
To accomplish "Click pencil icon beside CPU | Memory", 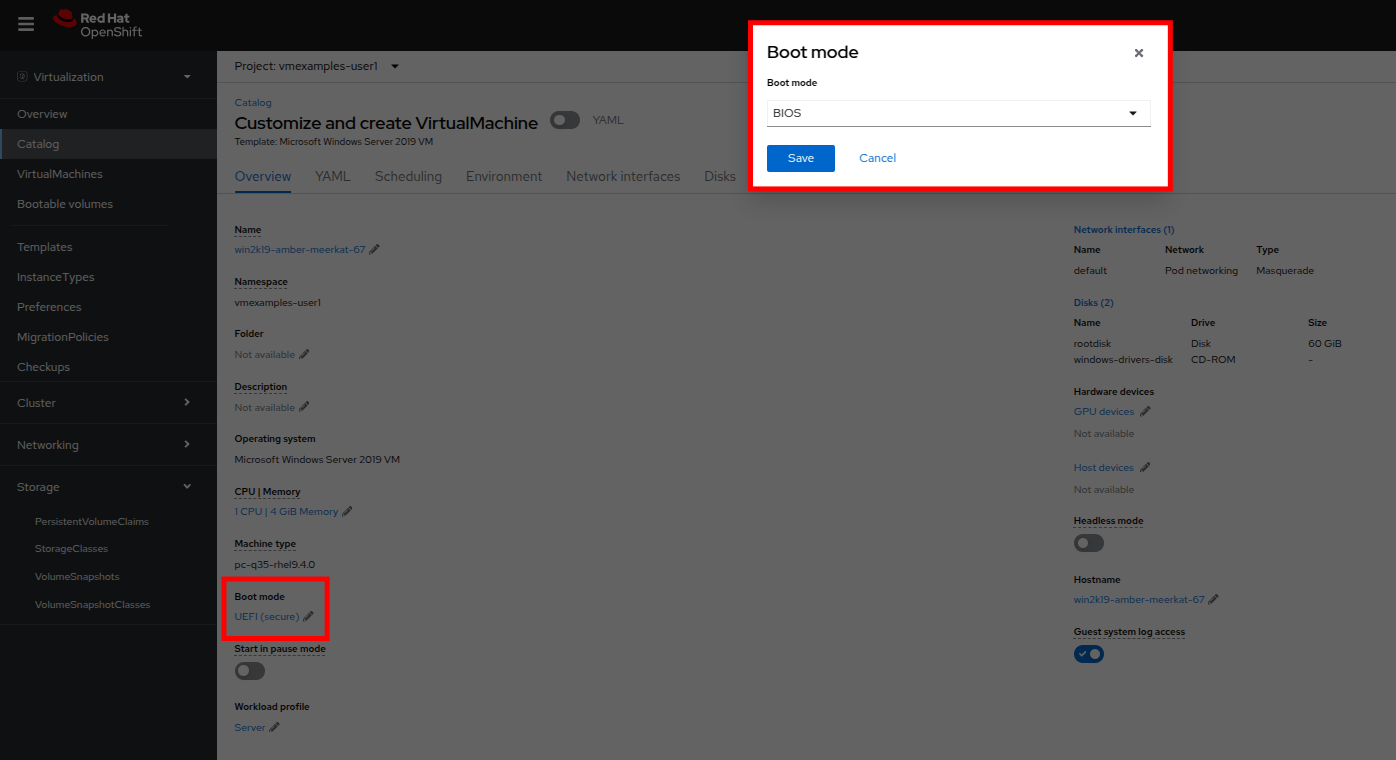I will click(347, 512).
